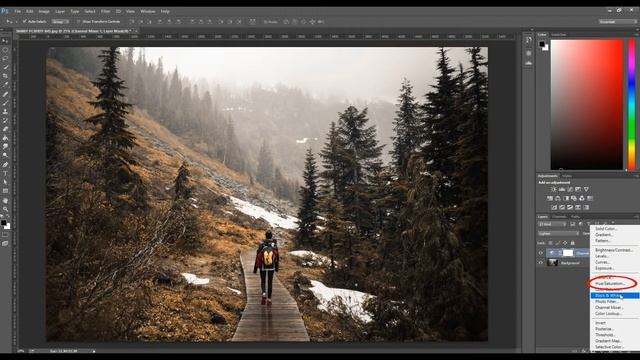Screen dimensions: 640x360
Task: Select the Crop tool
Action: [x=5, y=76]
